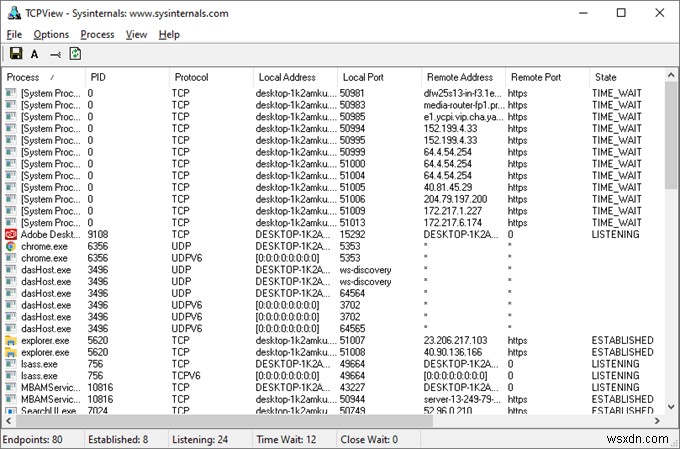
Task: Click ESTABLISHED state on explorer.exe port 51007 row
Action: [x=622, y=341]
